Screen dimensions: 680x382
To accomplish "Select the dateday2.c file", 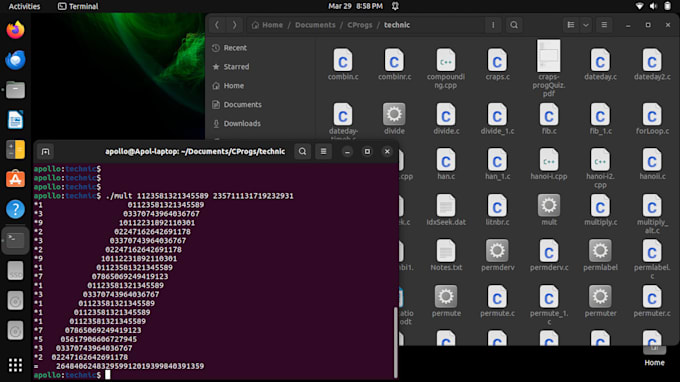I will click(652, 65).
